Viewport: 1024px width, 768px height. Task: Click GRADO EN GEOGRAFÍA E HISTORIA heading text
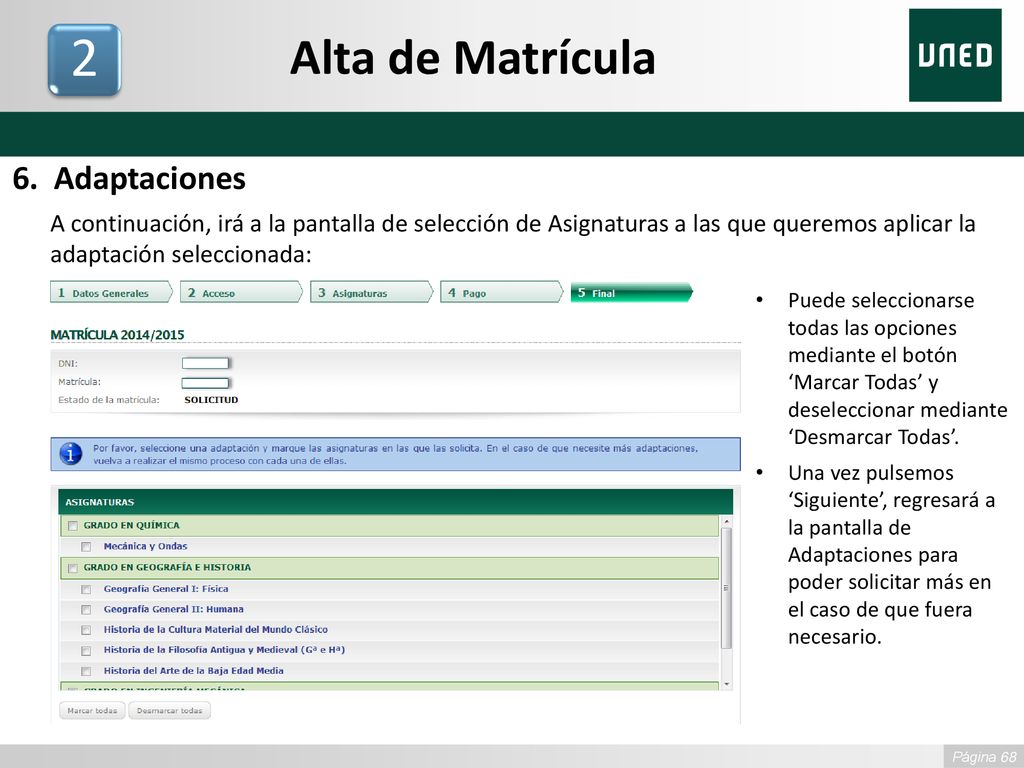pyautogui.click(x=167, y=568)
